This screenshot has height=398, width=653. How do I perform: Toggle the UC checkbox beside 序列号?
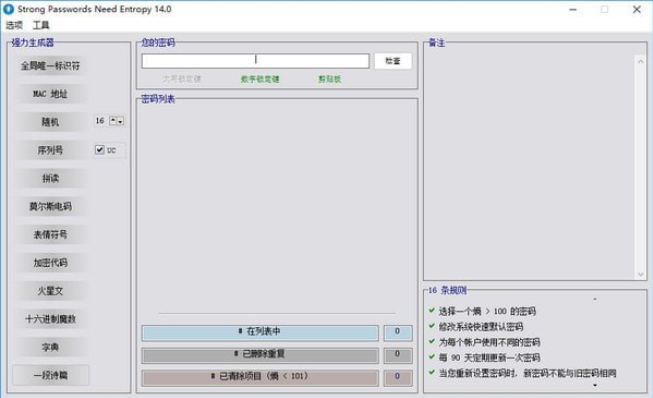(100, 150)
